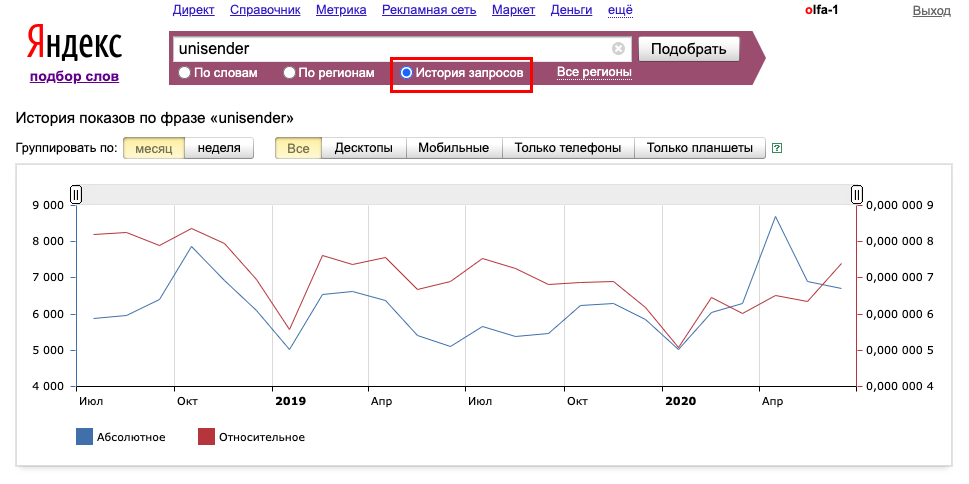Focus the unisender search input field
Image resolution: width=969 pixels, height=484 pixels.
[x=393, y=49]
